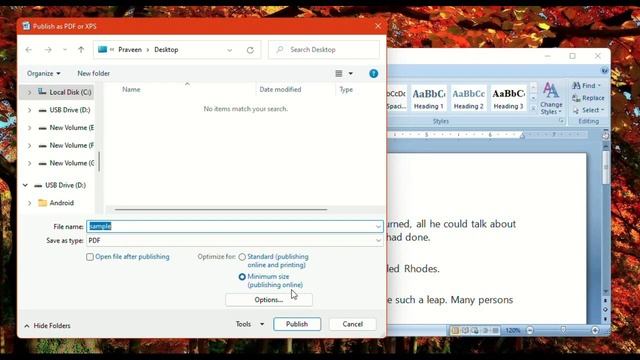Image resolution: width=640 pixels, height=360 pixels.
Task: Open Save as type dropdown
Action: [x=378, y=241]
